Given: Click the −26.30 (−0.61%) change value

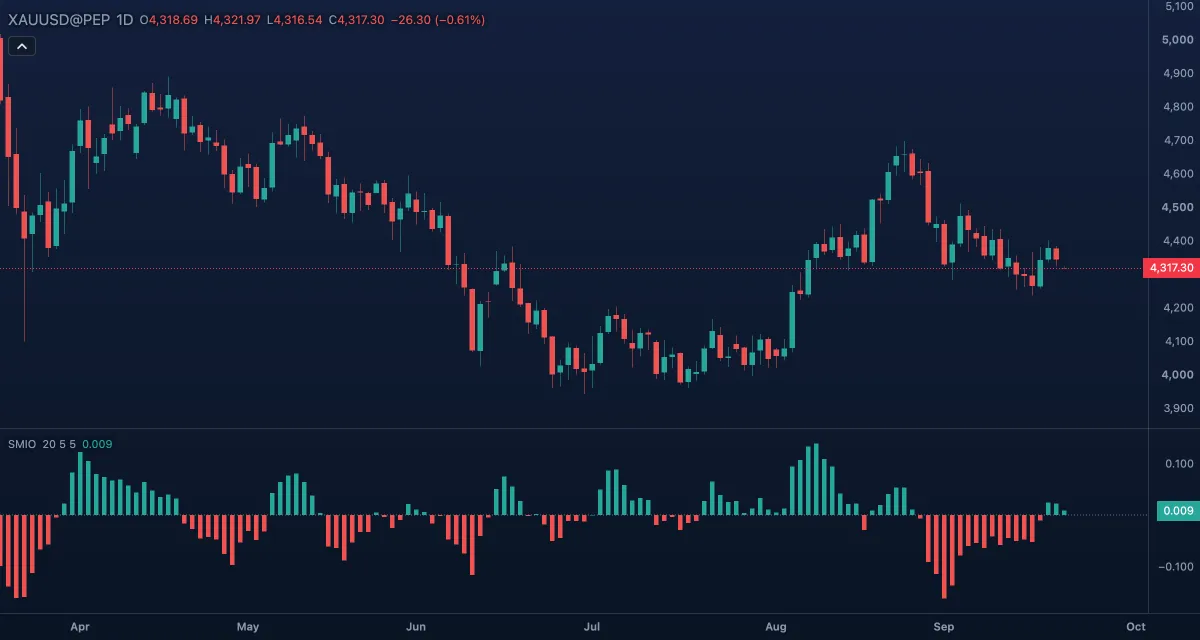Looking at the screenshot, I should 439,19.
